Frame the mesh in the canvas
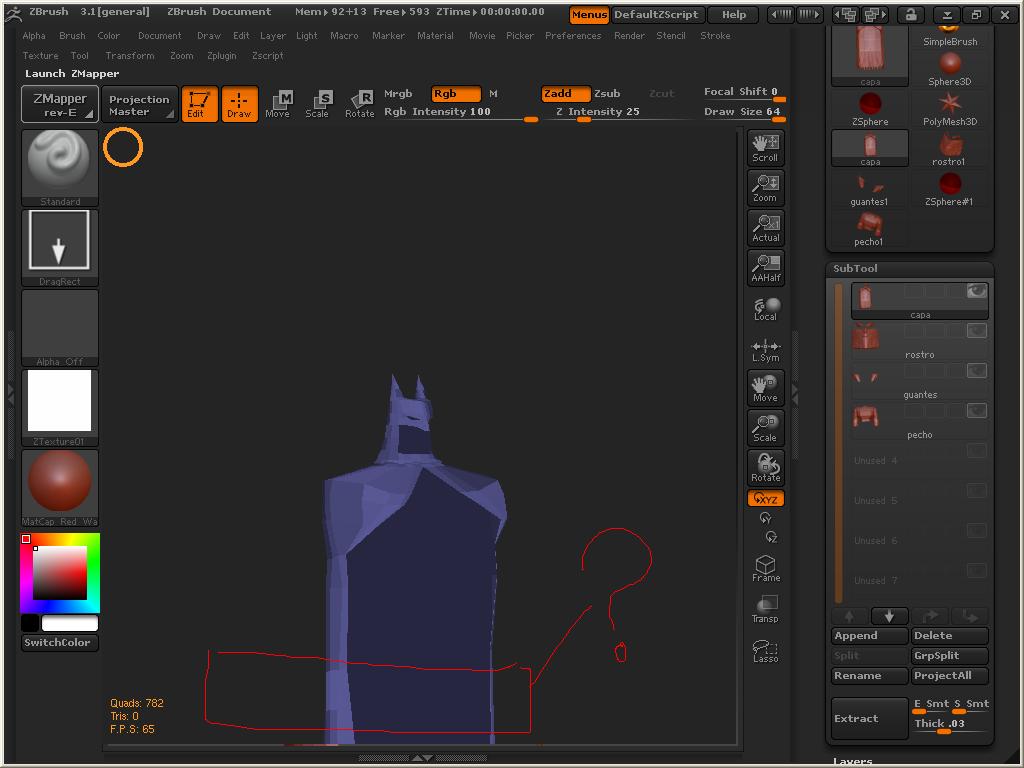1024x768 pixels. [765, 568]
